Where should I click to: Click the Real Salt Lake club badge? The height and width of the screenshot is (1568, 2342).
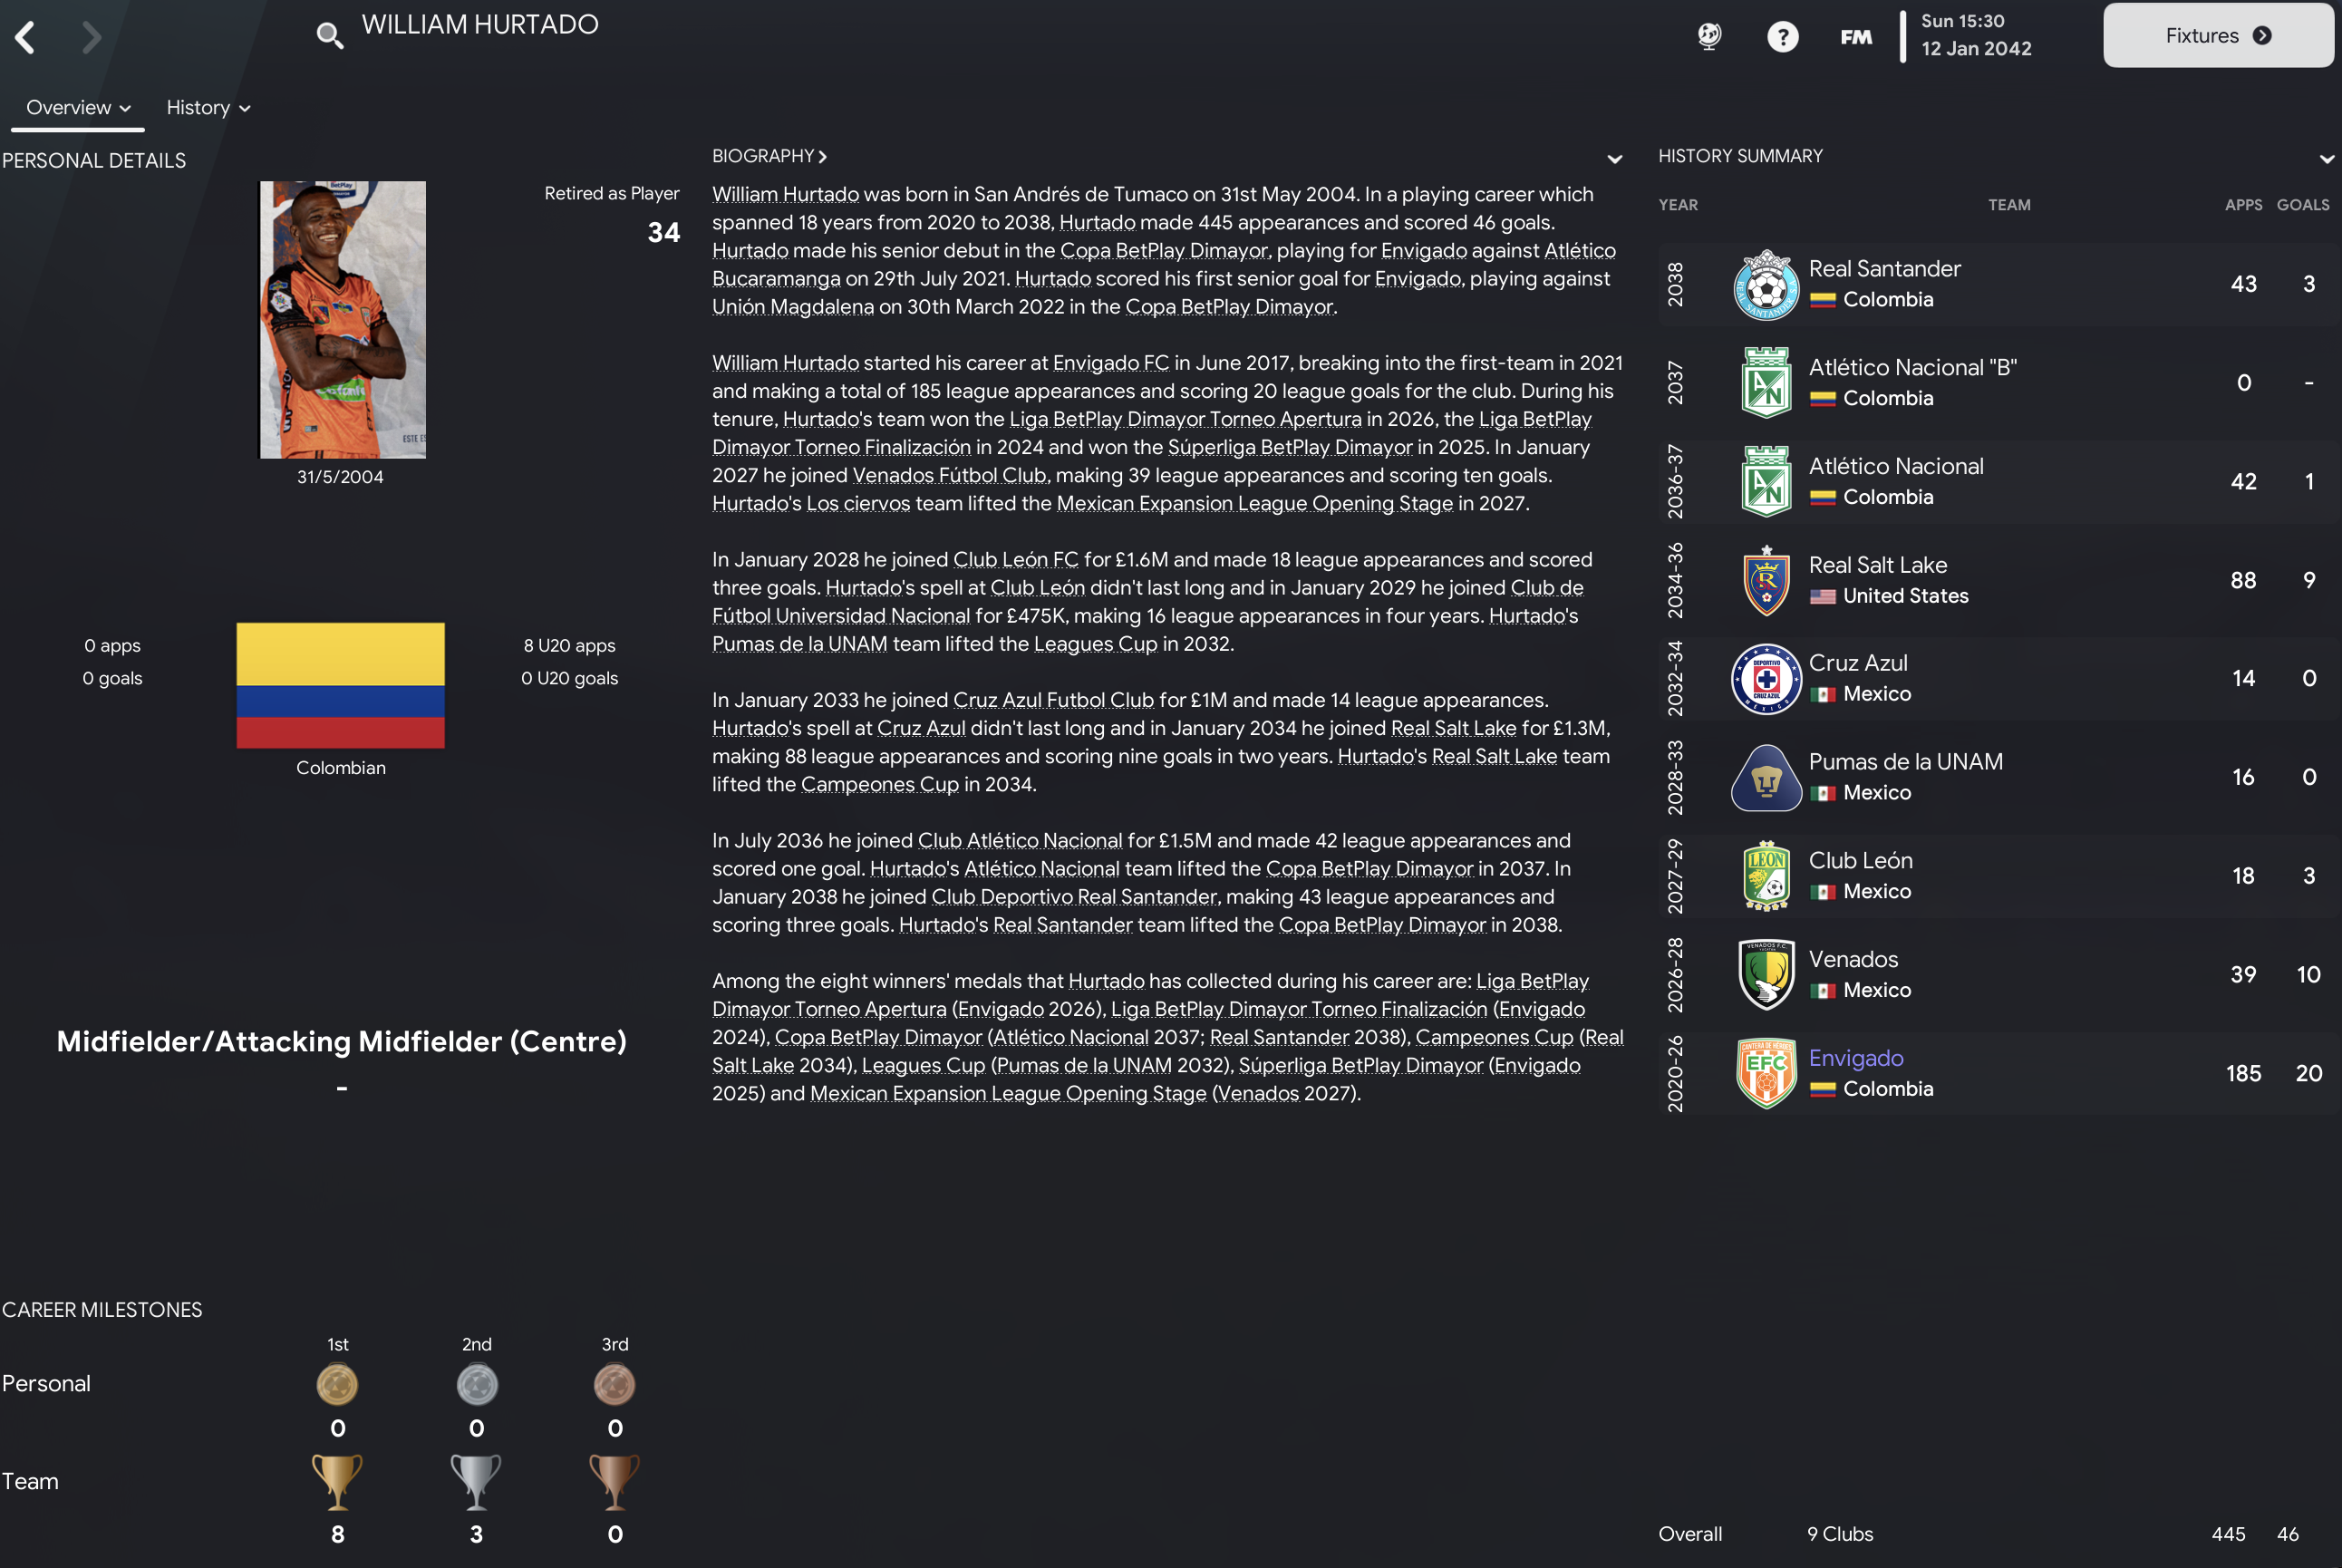1766,580
